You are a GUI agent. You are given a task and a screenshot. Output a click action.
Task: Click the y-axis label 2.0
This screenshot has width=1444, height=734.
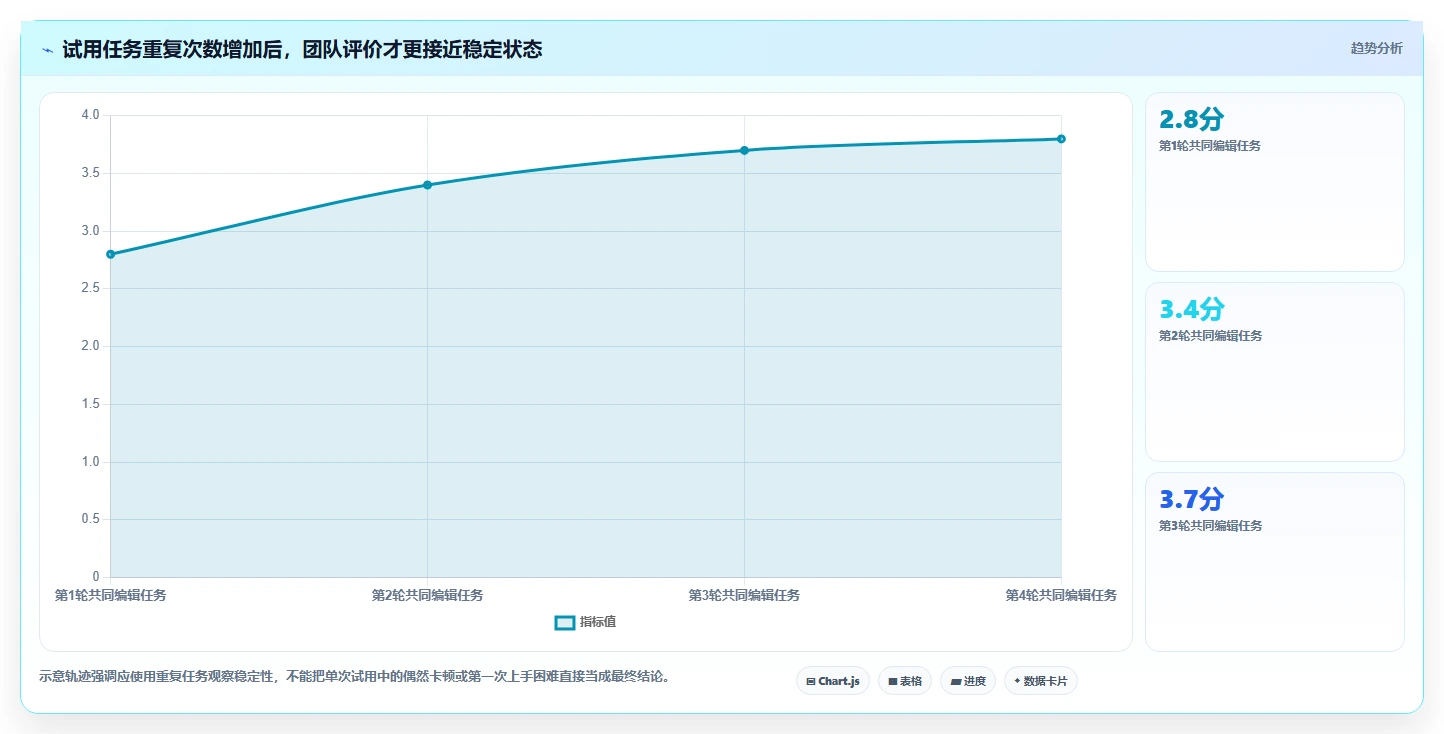point(90,346)
